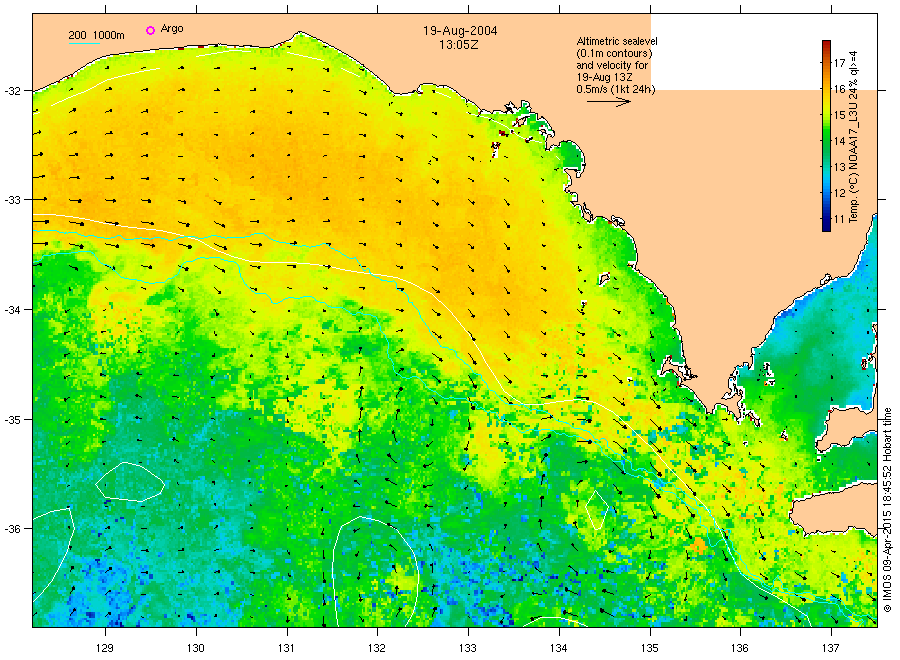Viewport: 900px width, 660px height.
Task: Click the "200 1000m" depth contour legend text
Action: coord(96,35)
